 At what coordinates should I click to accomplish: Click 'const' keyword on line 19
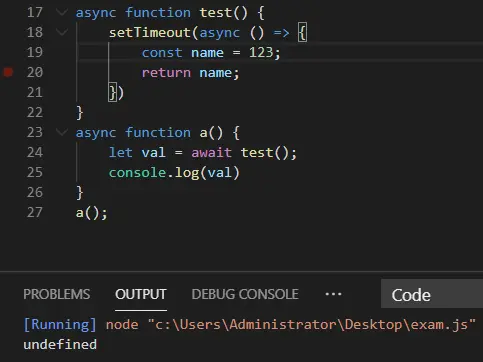tap(162, 53)
